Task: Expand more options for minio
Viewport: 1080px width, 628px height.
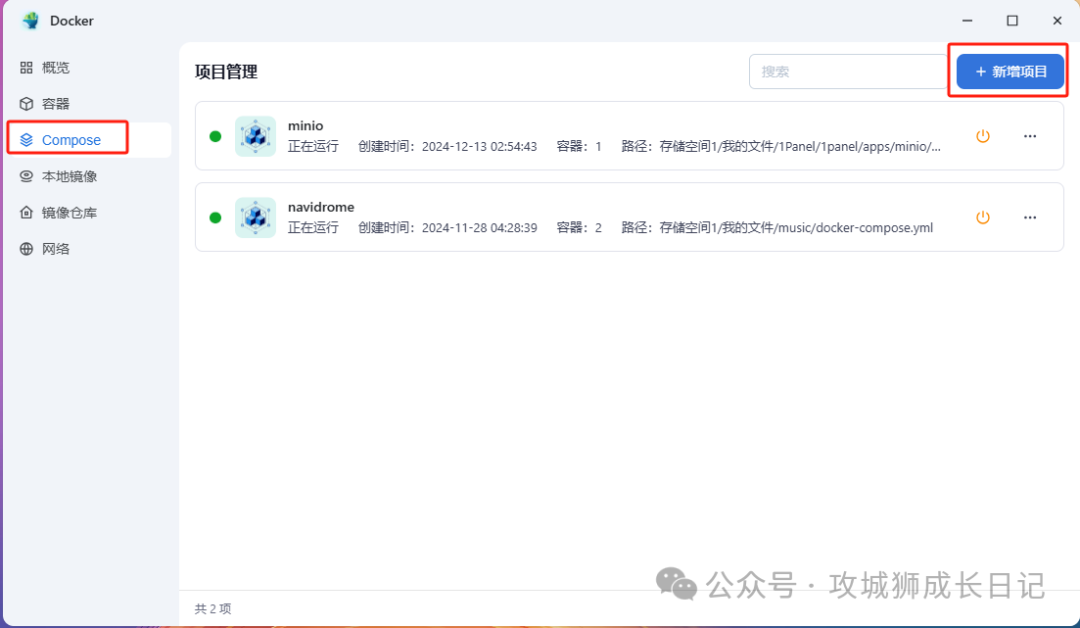Action: (1030, 136)
